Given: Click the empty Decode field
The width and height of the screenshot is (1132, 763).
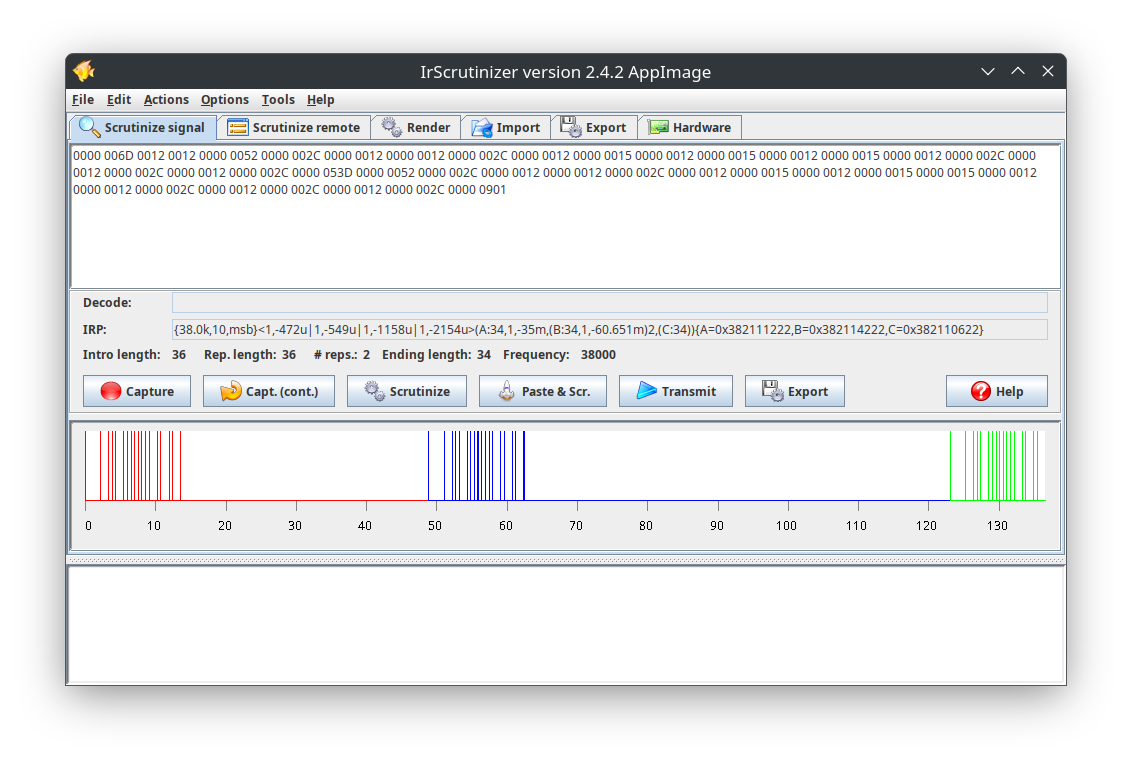Looking at the screenshot, I should [x=609, y=302].
